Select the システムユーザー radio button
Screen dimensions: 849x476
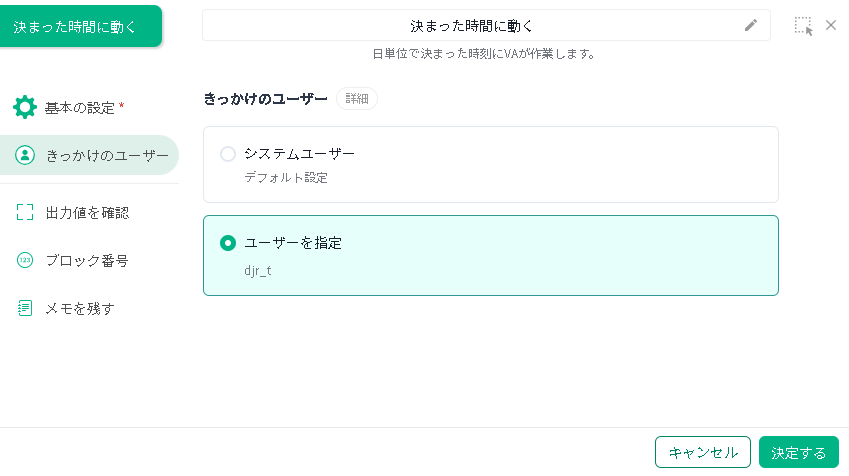pyautogui.click(x=228, y=154)
